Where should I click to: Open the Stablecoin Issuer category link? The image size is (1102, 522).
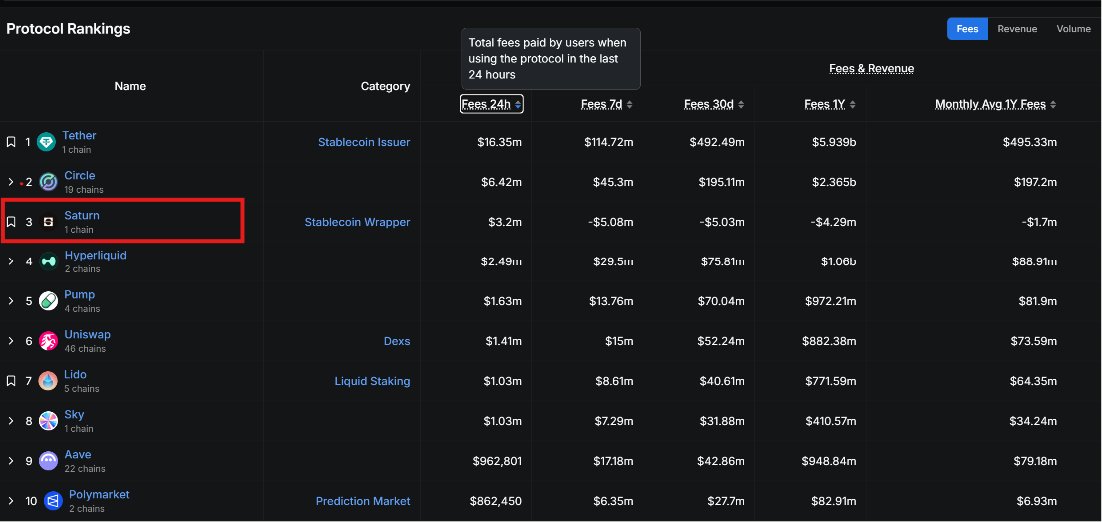pos(364,142)
